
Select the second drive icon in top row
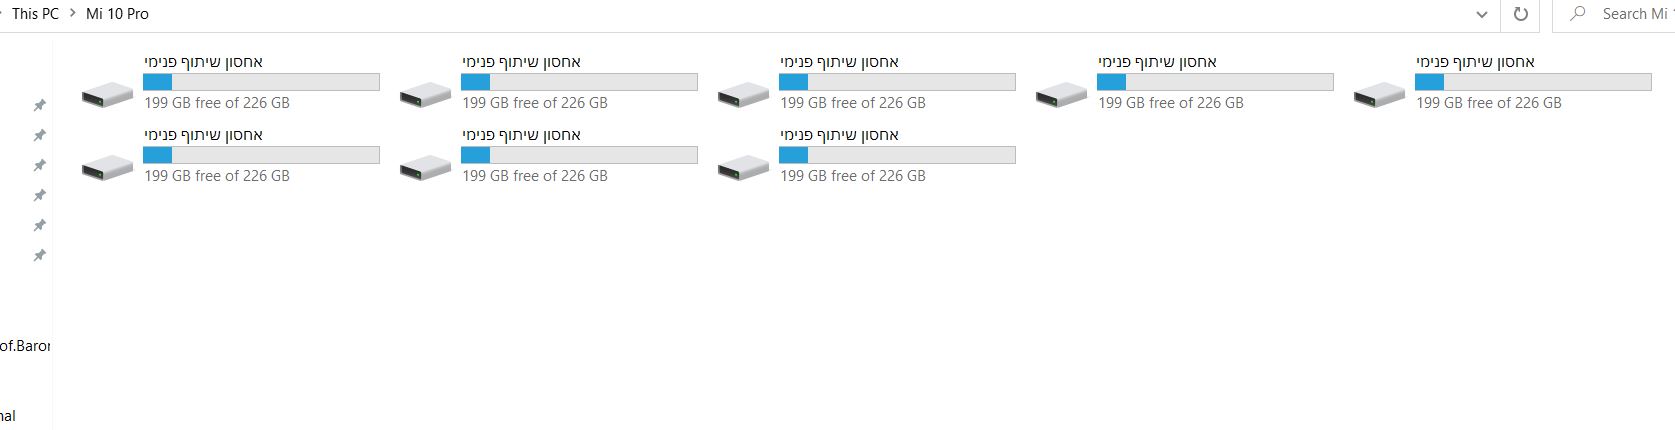tap(425, 95)
